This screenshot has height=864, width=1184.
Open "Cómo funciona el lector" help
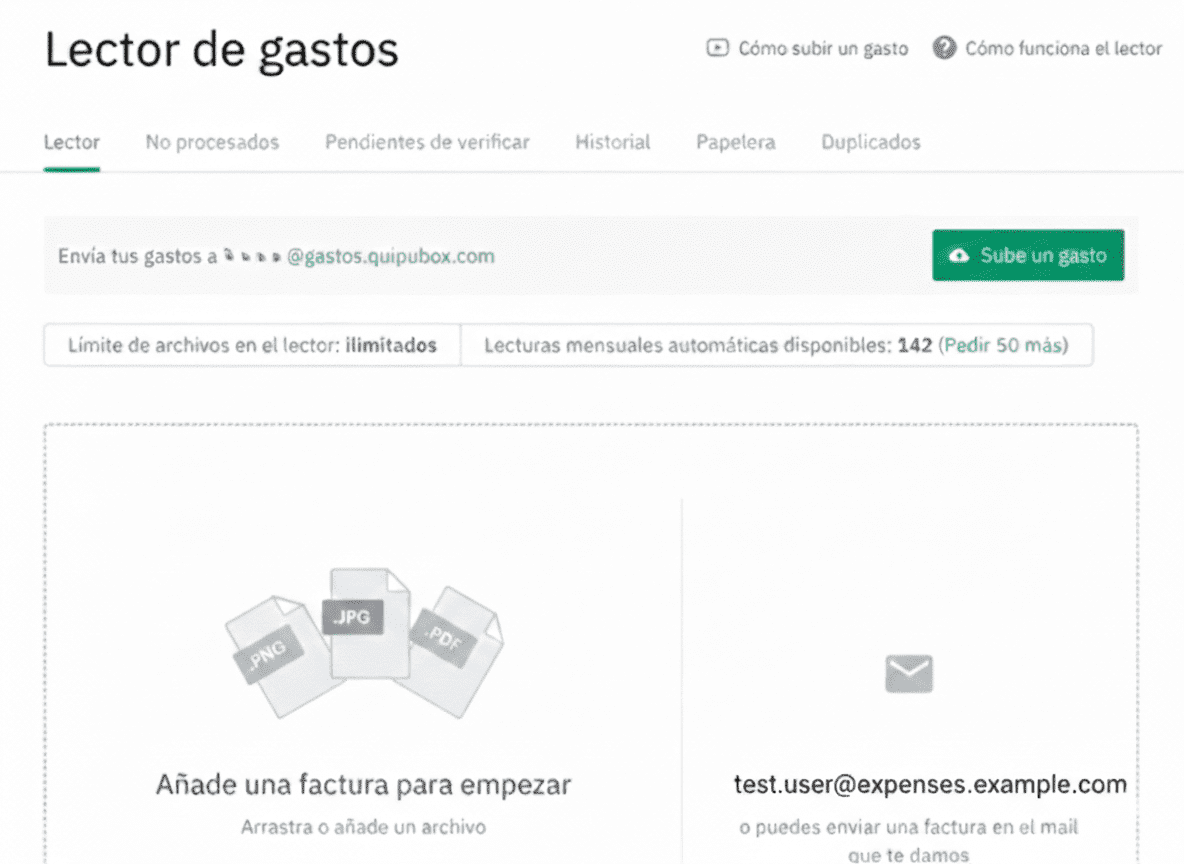click(x=1062, y=47)
